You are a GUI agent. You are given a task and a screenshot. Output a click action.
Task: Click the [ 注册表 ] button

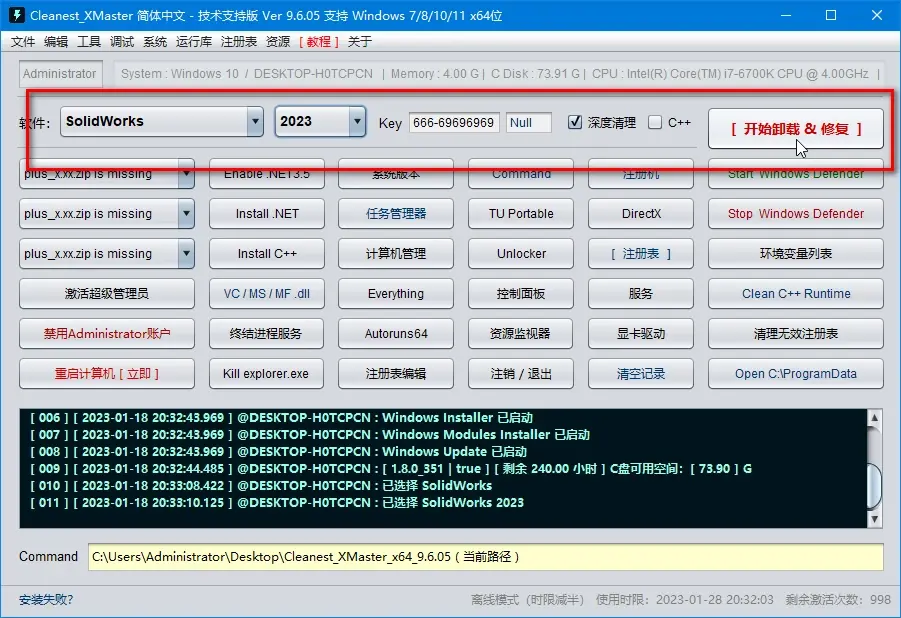[641, 254]
